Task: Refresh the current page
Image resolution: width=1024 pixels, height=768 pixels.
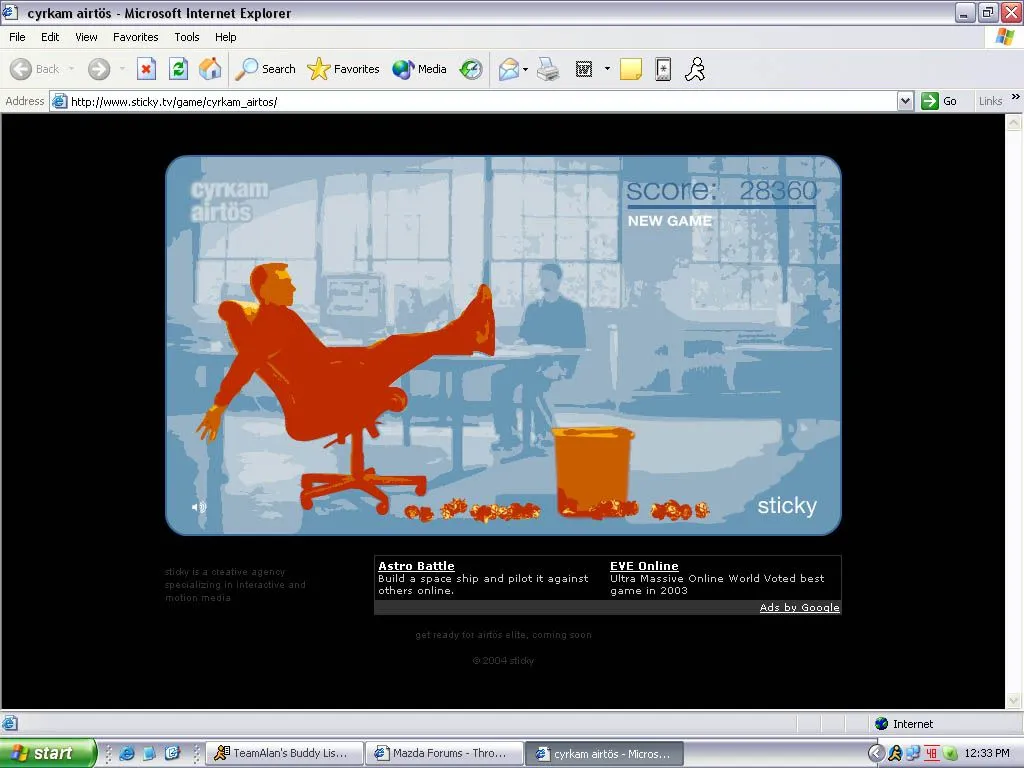Action: pos(179,68)
